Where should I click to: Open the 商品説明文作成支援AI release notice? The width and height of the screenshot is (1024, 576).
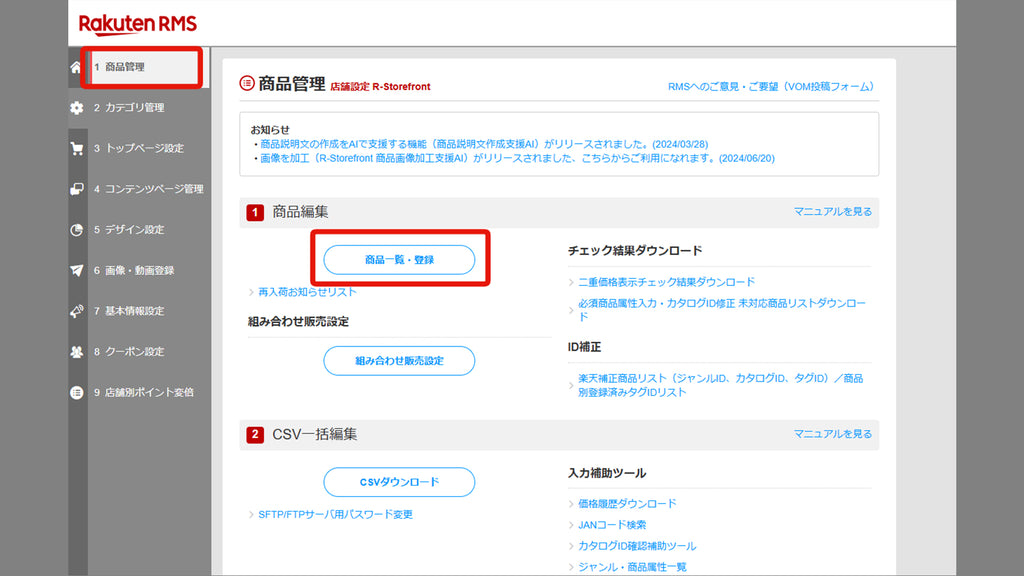click(x=484, y=144)
